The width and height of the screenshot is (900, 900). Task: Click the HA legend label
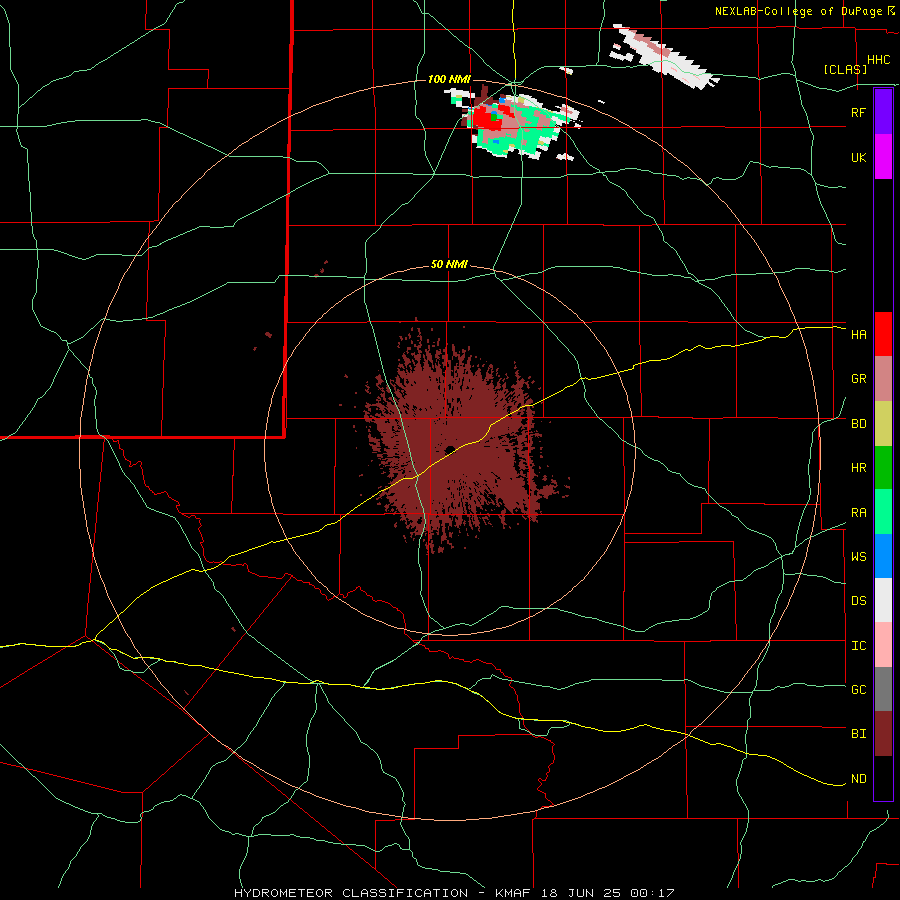(858, 335)
